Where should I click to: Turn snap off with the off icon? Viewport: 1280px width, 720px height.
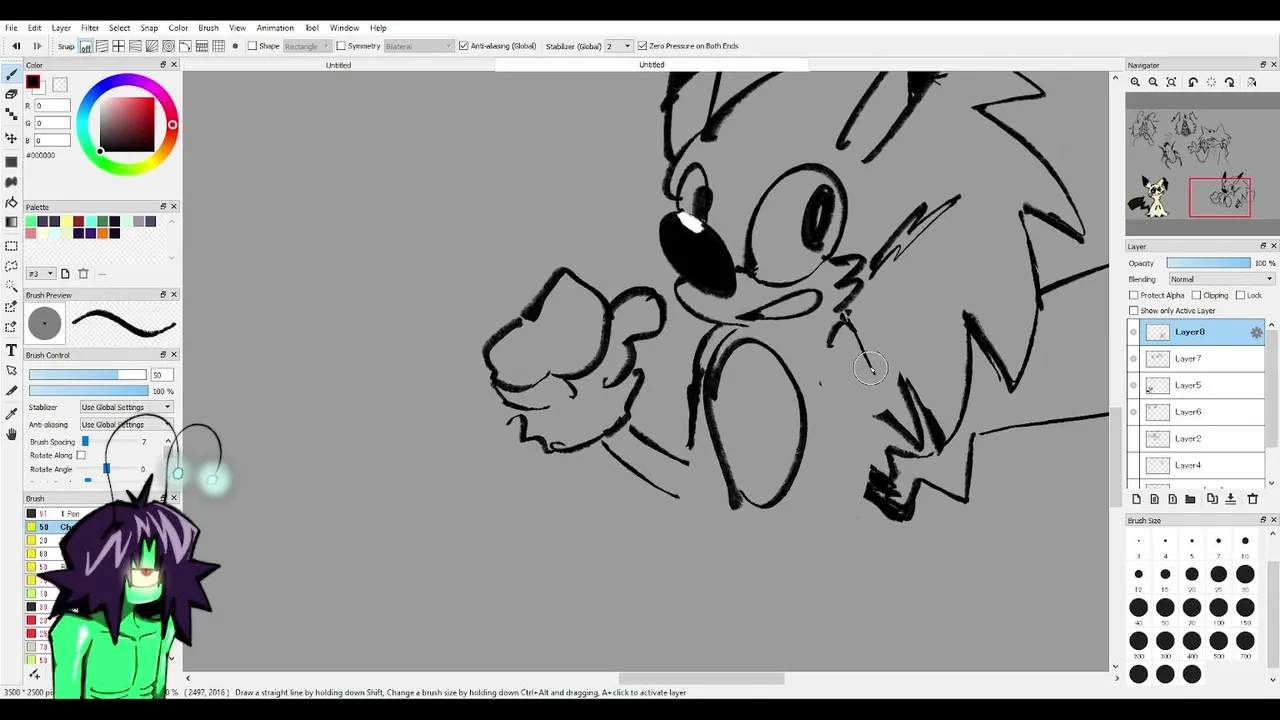86,46
